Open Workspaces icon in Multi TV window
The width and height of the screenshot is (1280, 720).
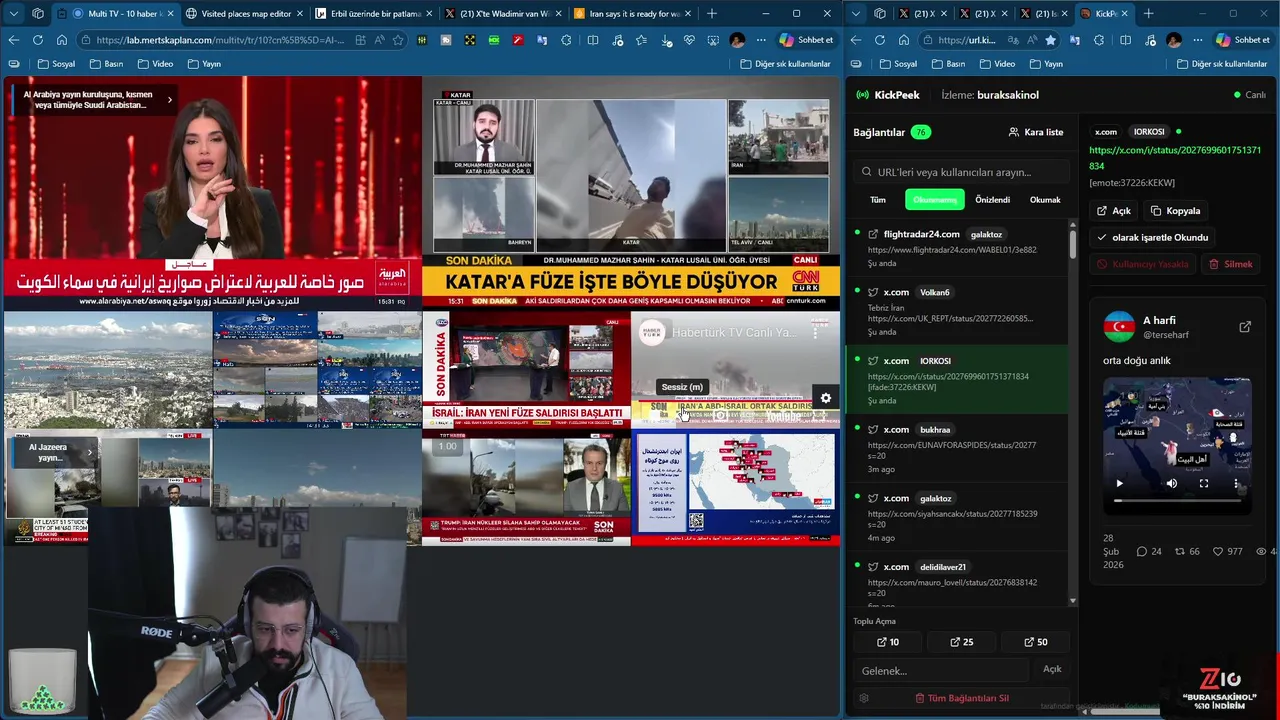pyautogui.click(x=38, y=13)
